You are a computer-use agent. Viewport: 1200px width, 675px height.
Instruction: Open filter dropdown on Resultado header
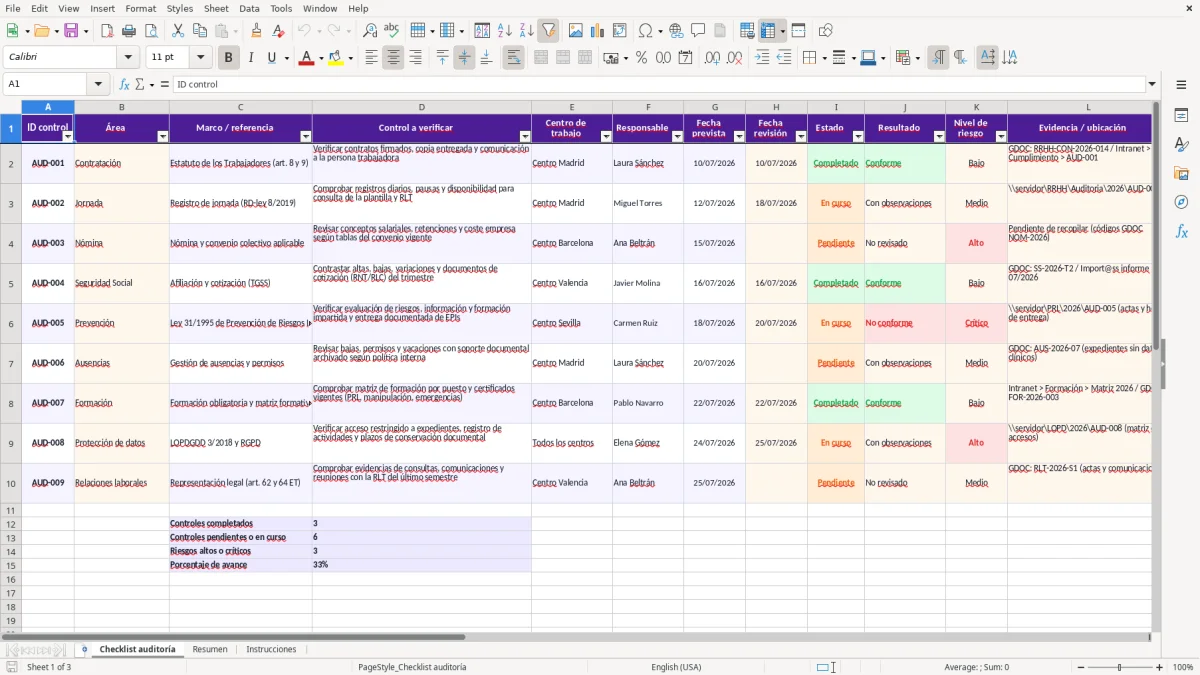(x=938, y=137)
